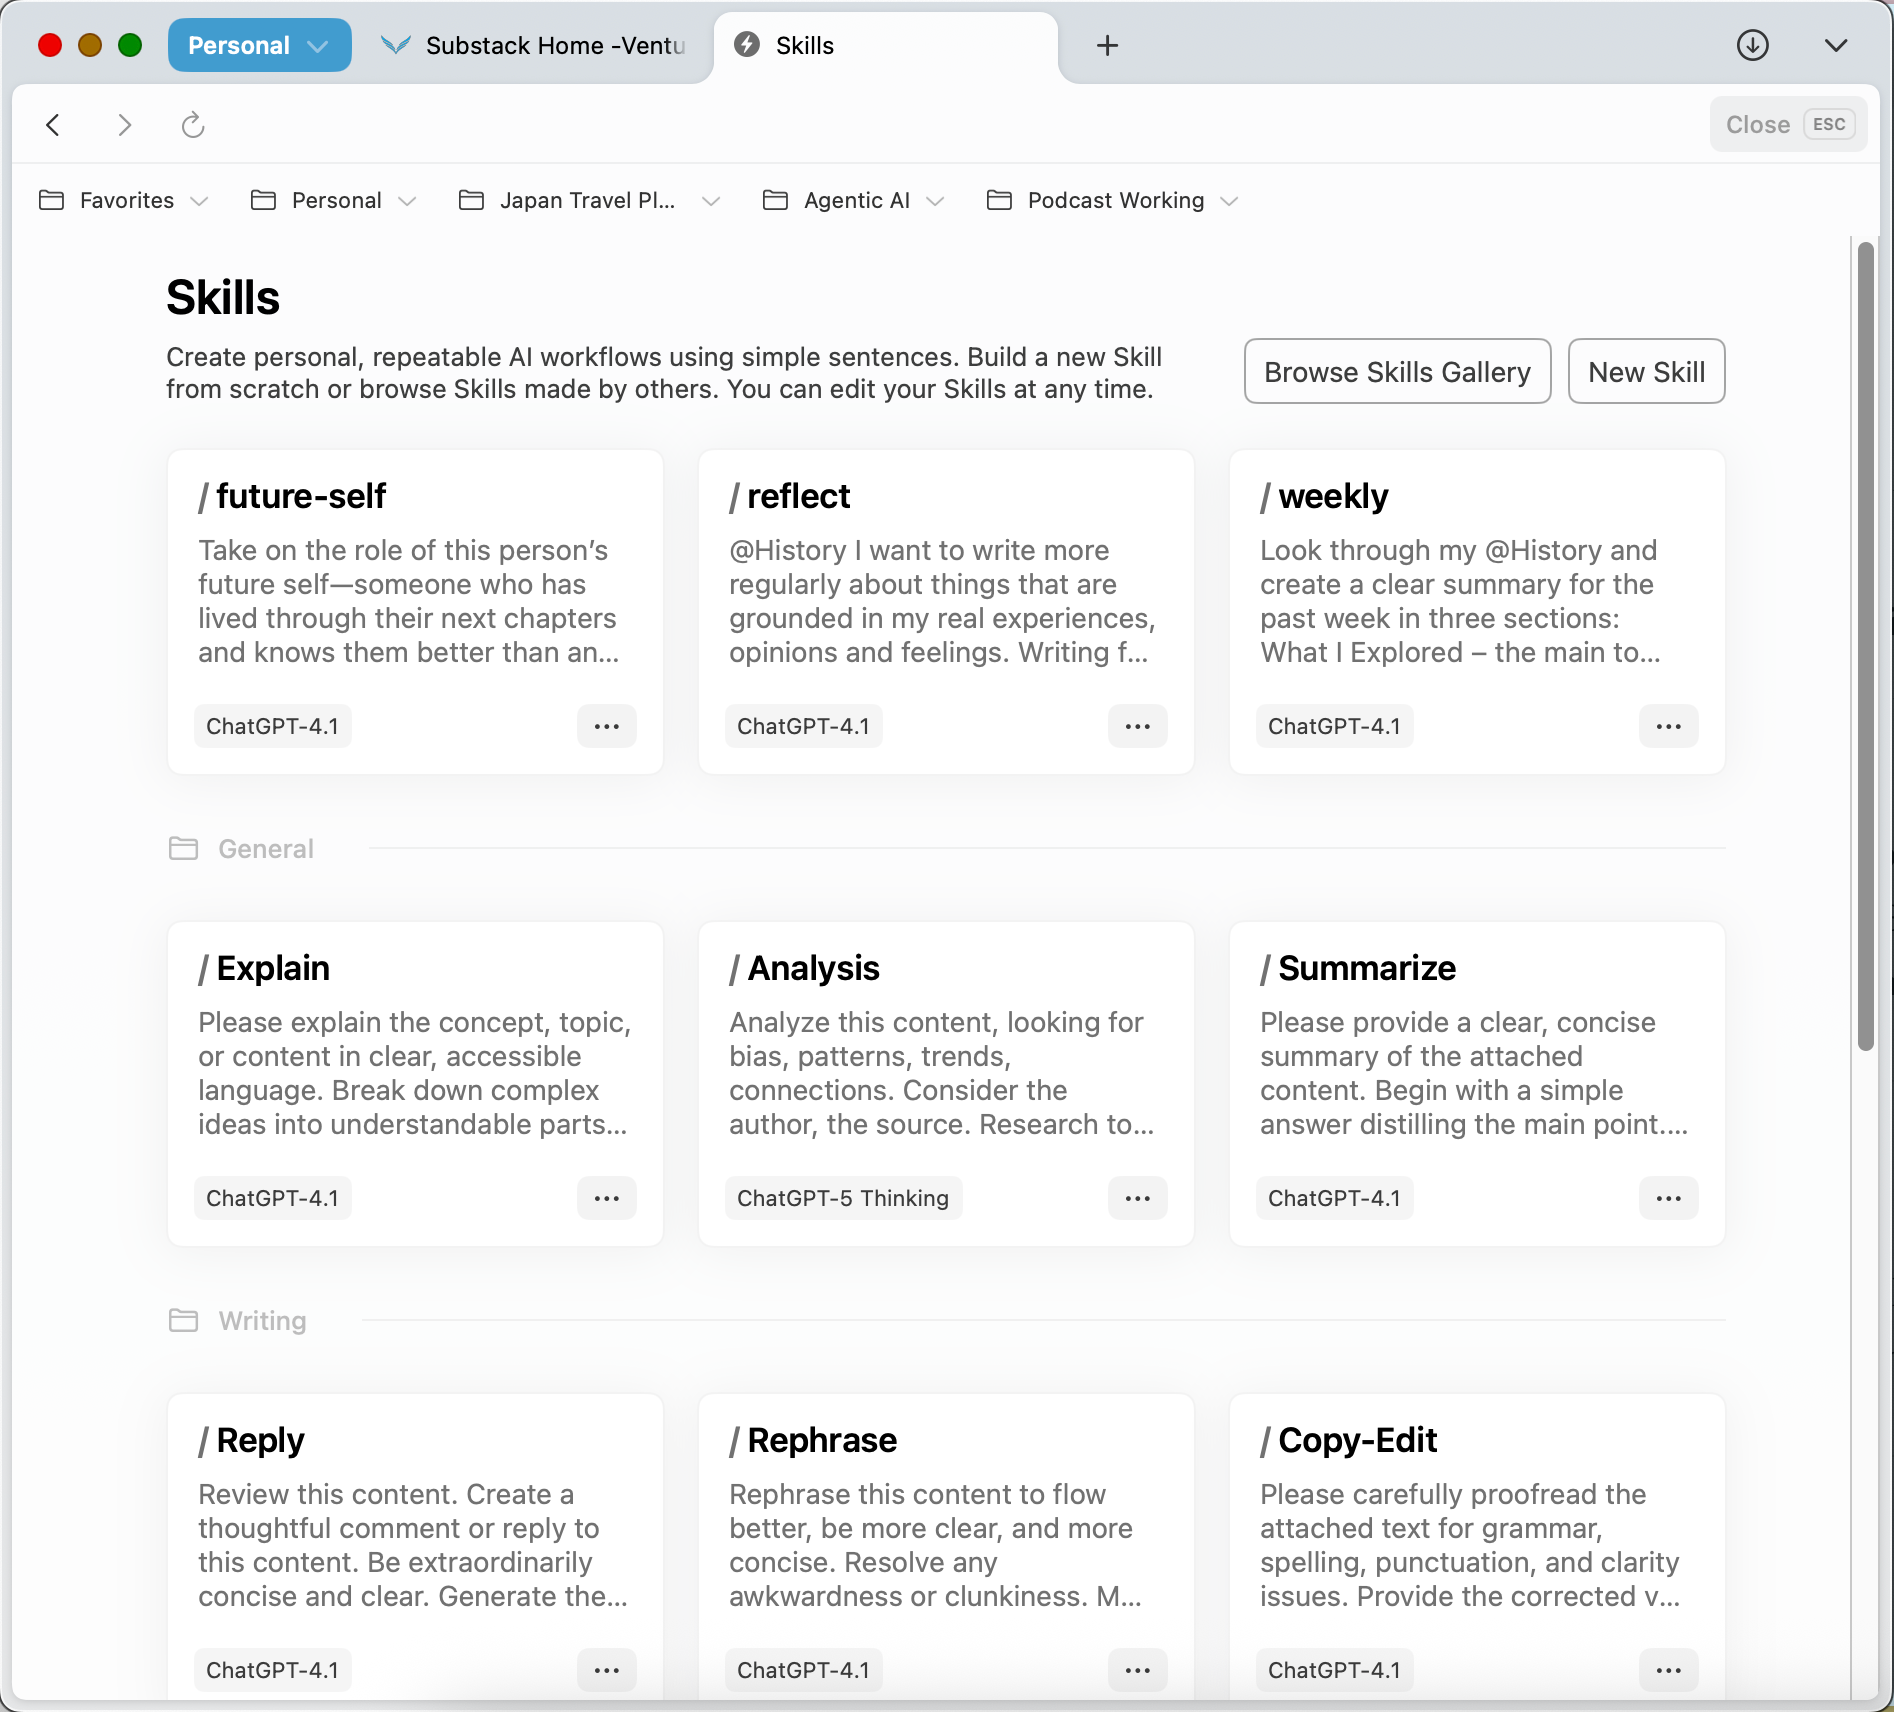Image resolution: width=1894 pixels, height=1712 pixels.
Task: Go back with the back arrow
Action: point(53,125)
